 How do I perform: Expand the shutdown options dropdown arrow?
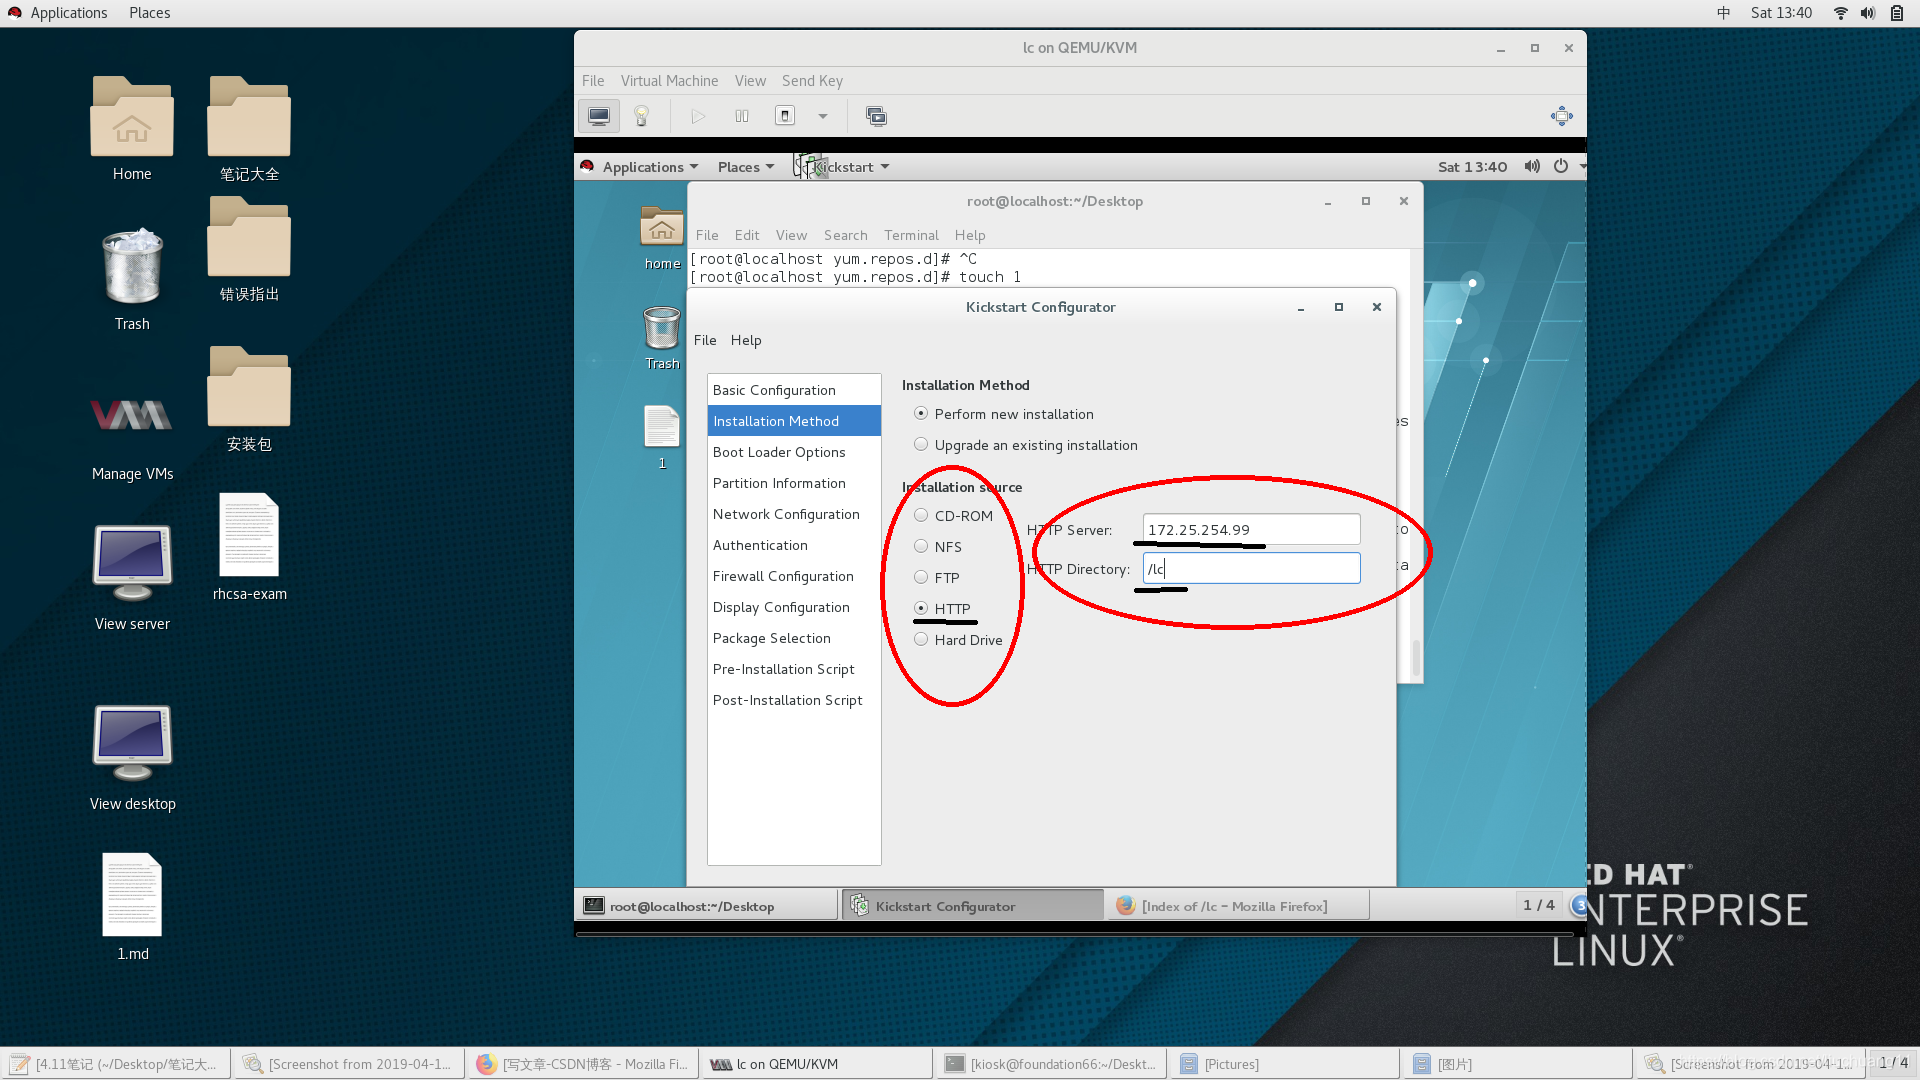(822, 116)
